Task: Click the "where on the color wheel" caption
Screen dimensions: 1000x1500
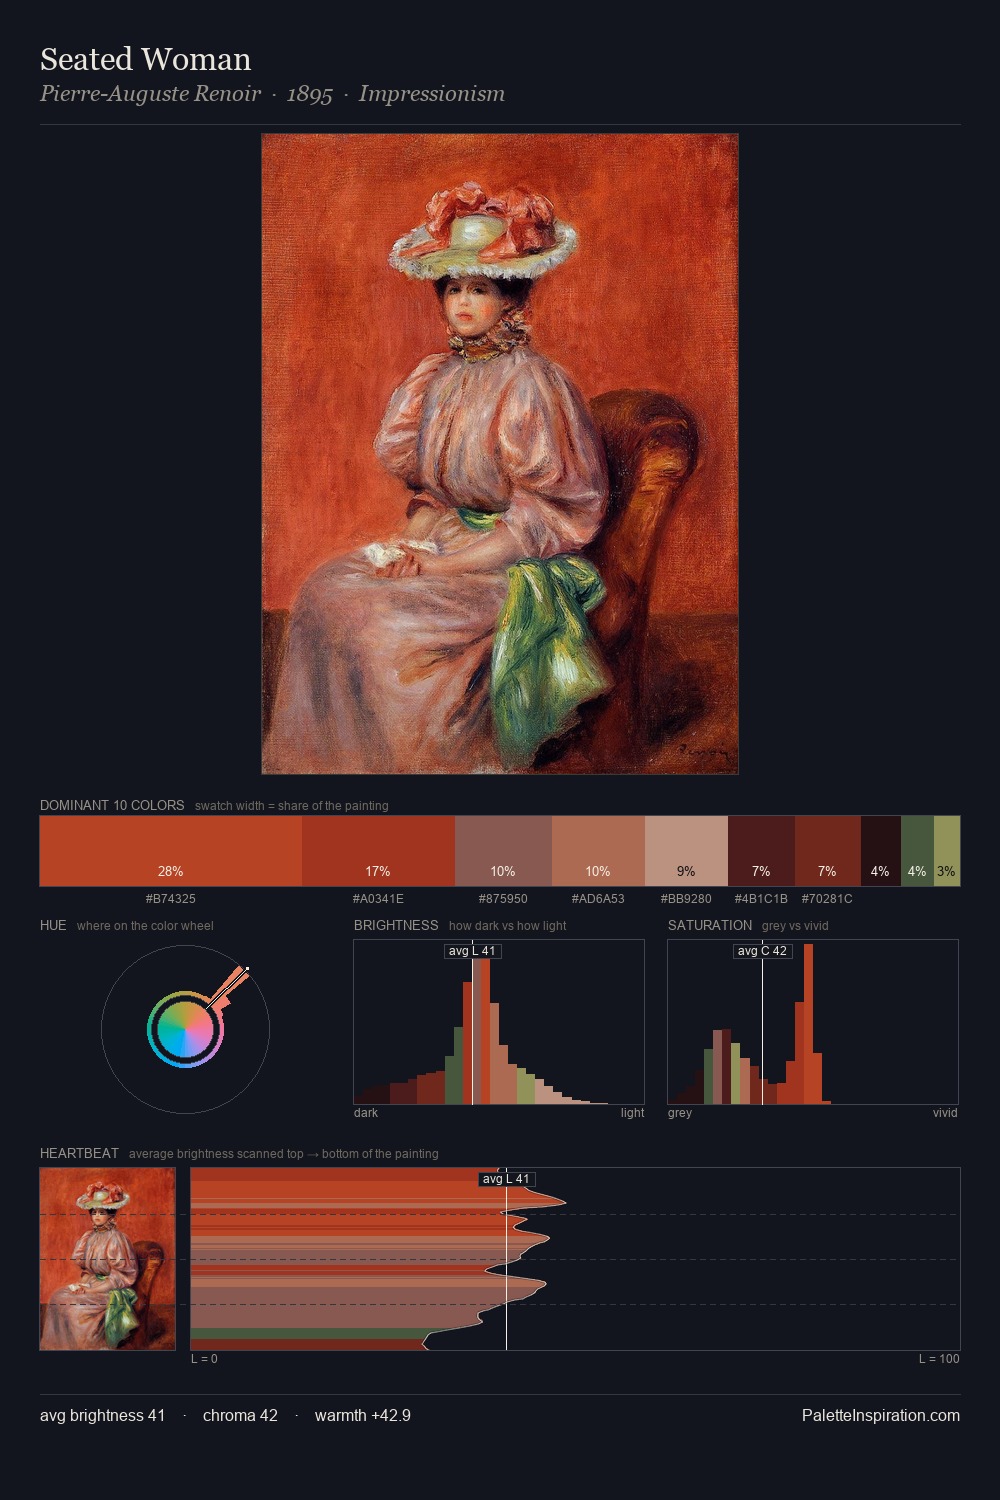Action: pos(145,926)
